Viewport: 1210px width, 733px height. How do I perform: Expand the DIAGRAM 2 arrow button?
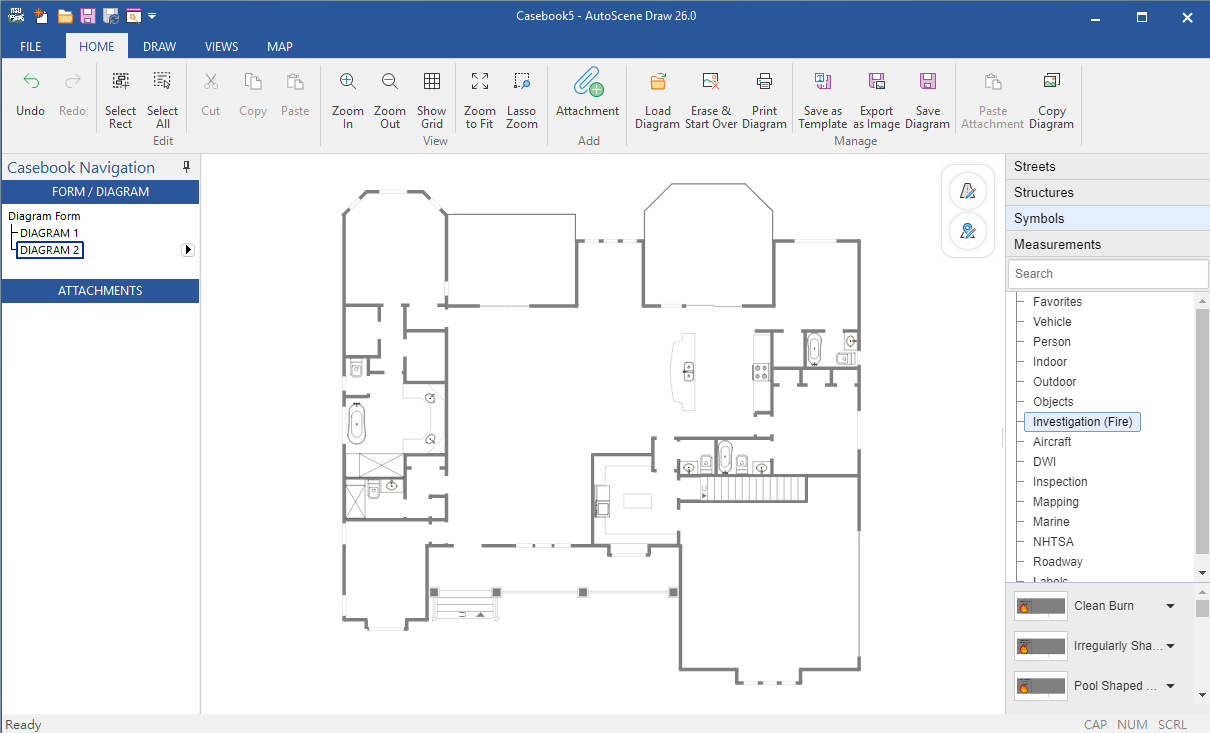pos(187,250)
